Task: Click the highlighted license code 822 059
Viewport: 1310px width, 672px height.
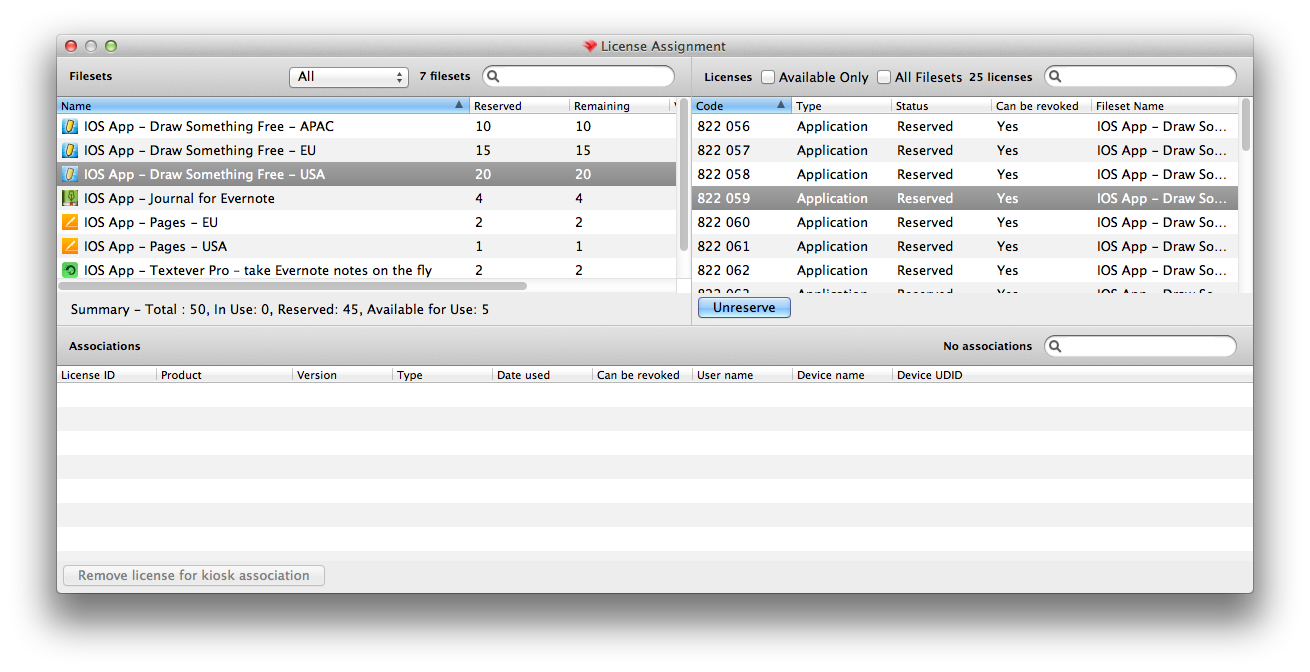Action: [965, 198]
